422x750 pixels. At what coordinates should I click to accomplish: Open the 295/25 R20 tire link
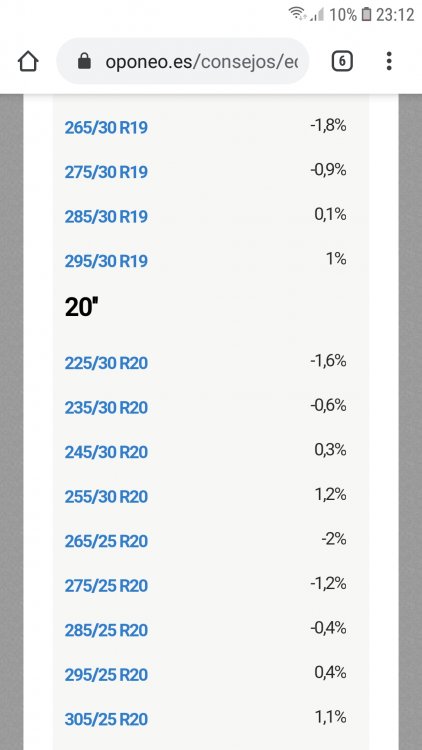coord(106,674)
